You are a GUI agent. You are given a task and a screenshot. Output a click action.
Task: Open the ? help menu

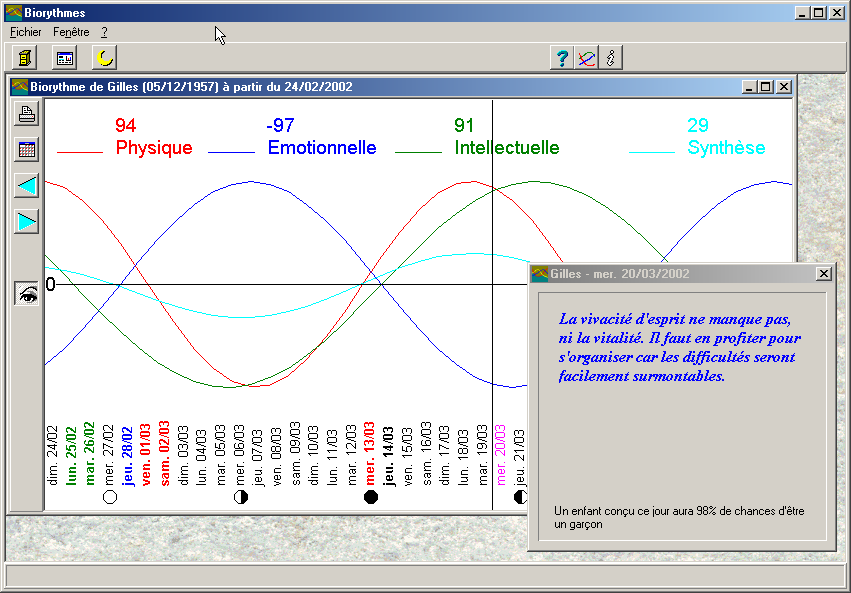pyautogui.click(x=104, y=32)
